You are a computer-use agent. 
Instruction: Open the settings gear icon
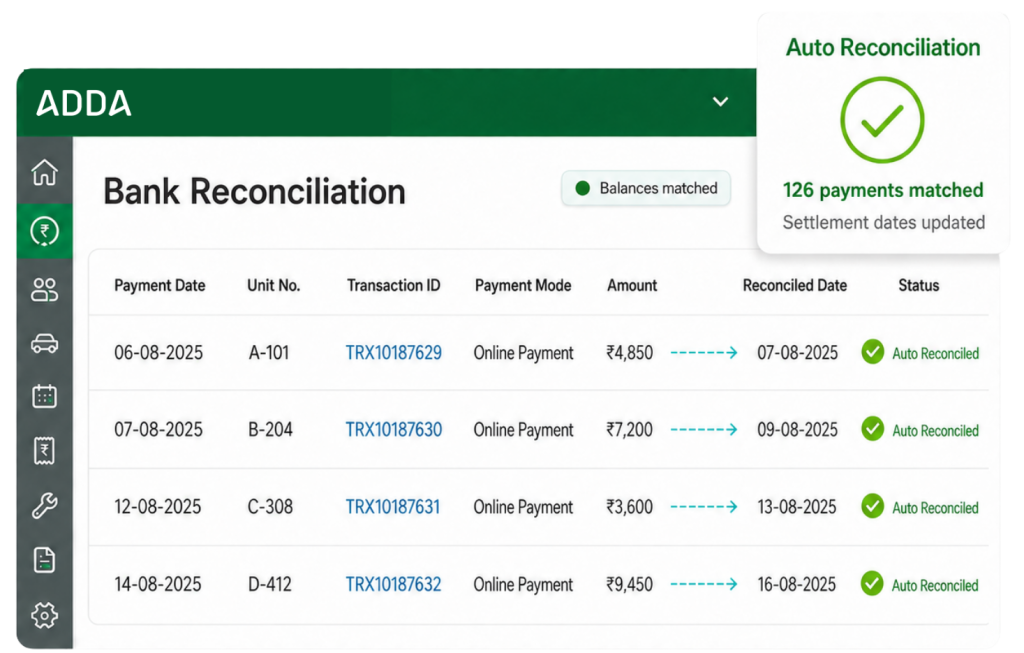pyautogui.click(x=44, y=615)
